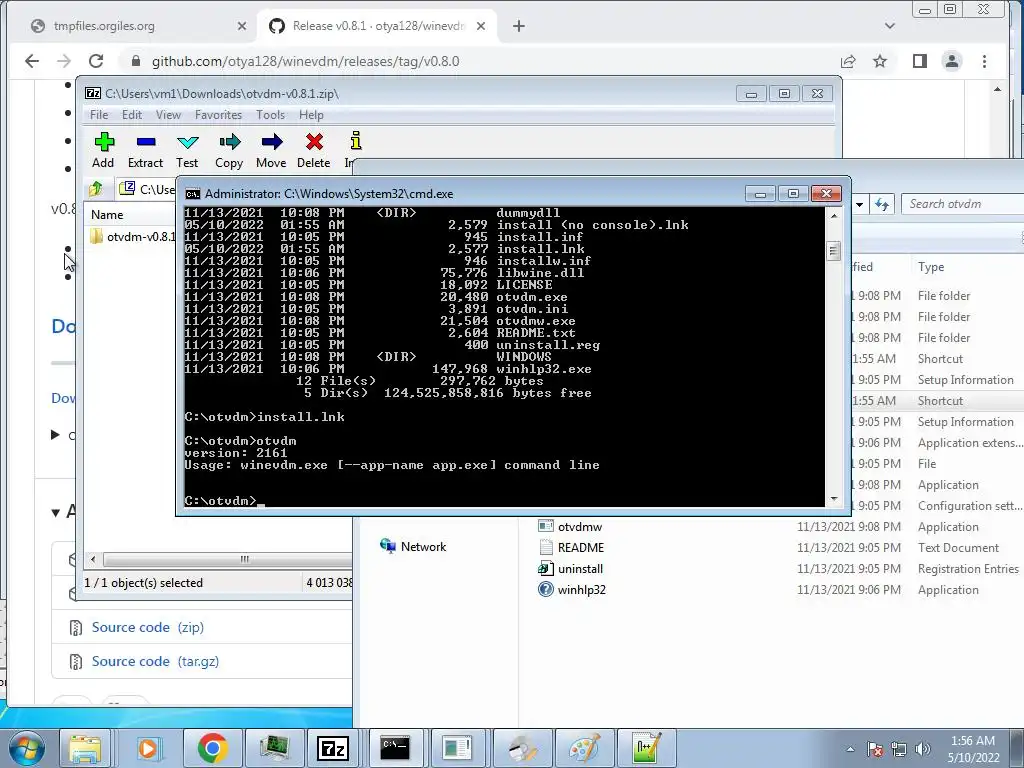The width and height of the screenshot is (1024, 768).
Task: Open the Tools menu in 7-Zip
Action: pos(270,115)
